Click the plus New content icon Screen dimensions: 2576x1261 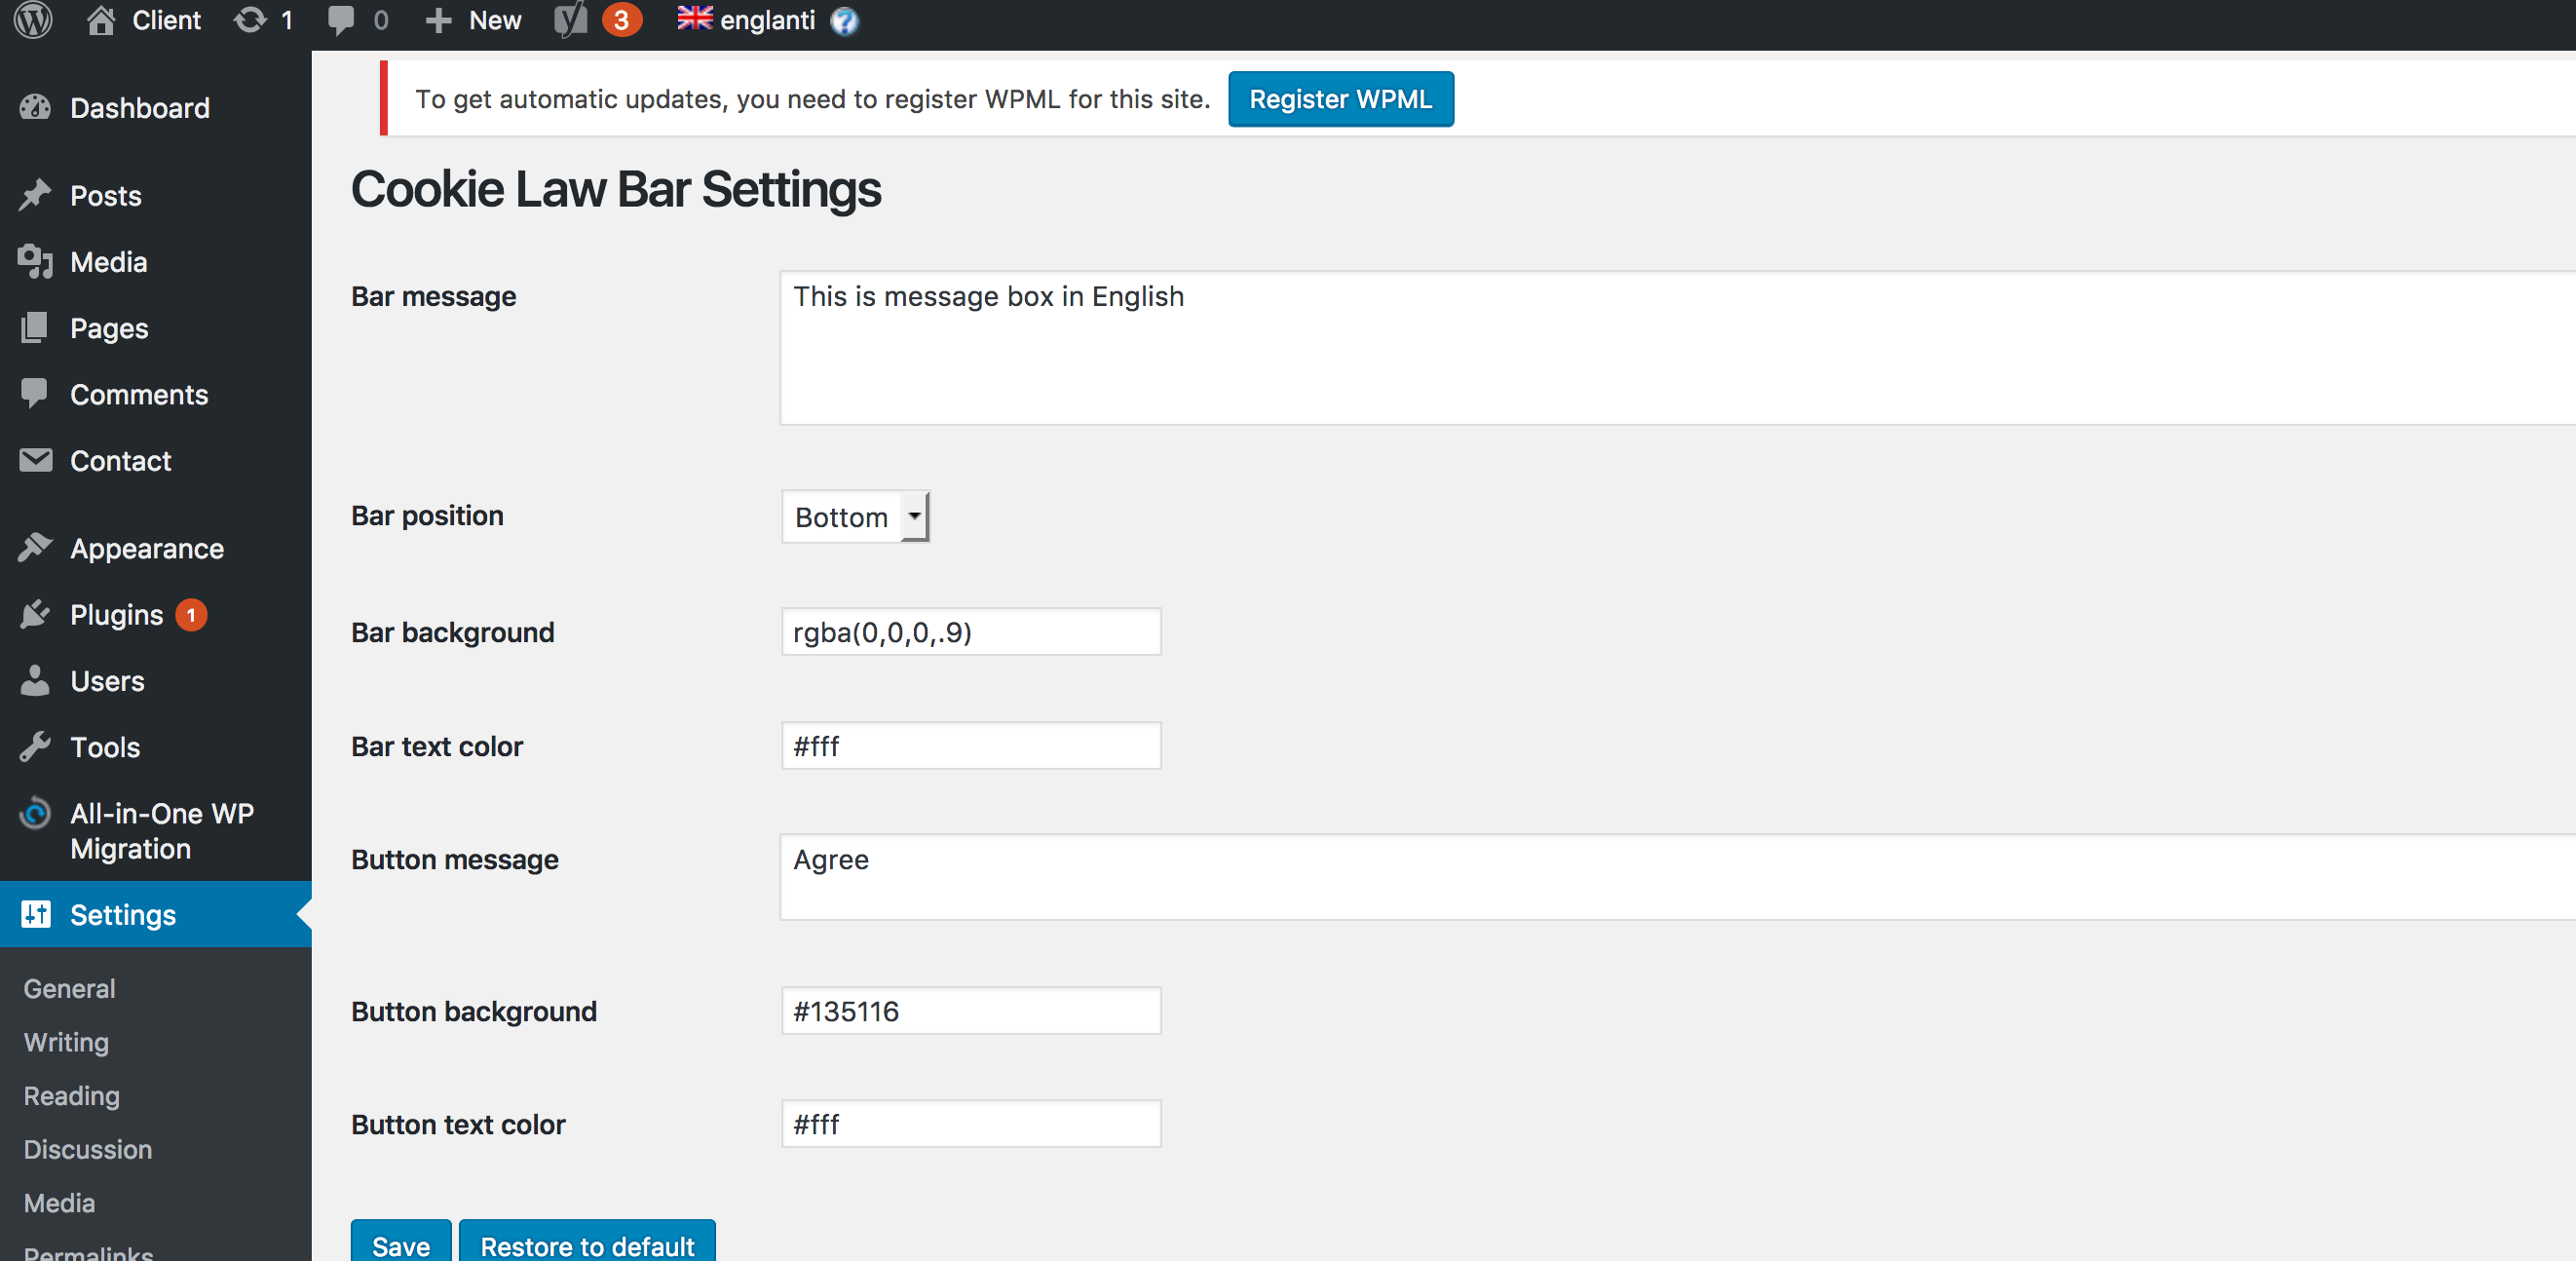click(439, 20)
